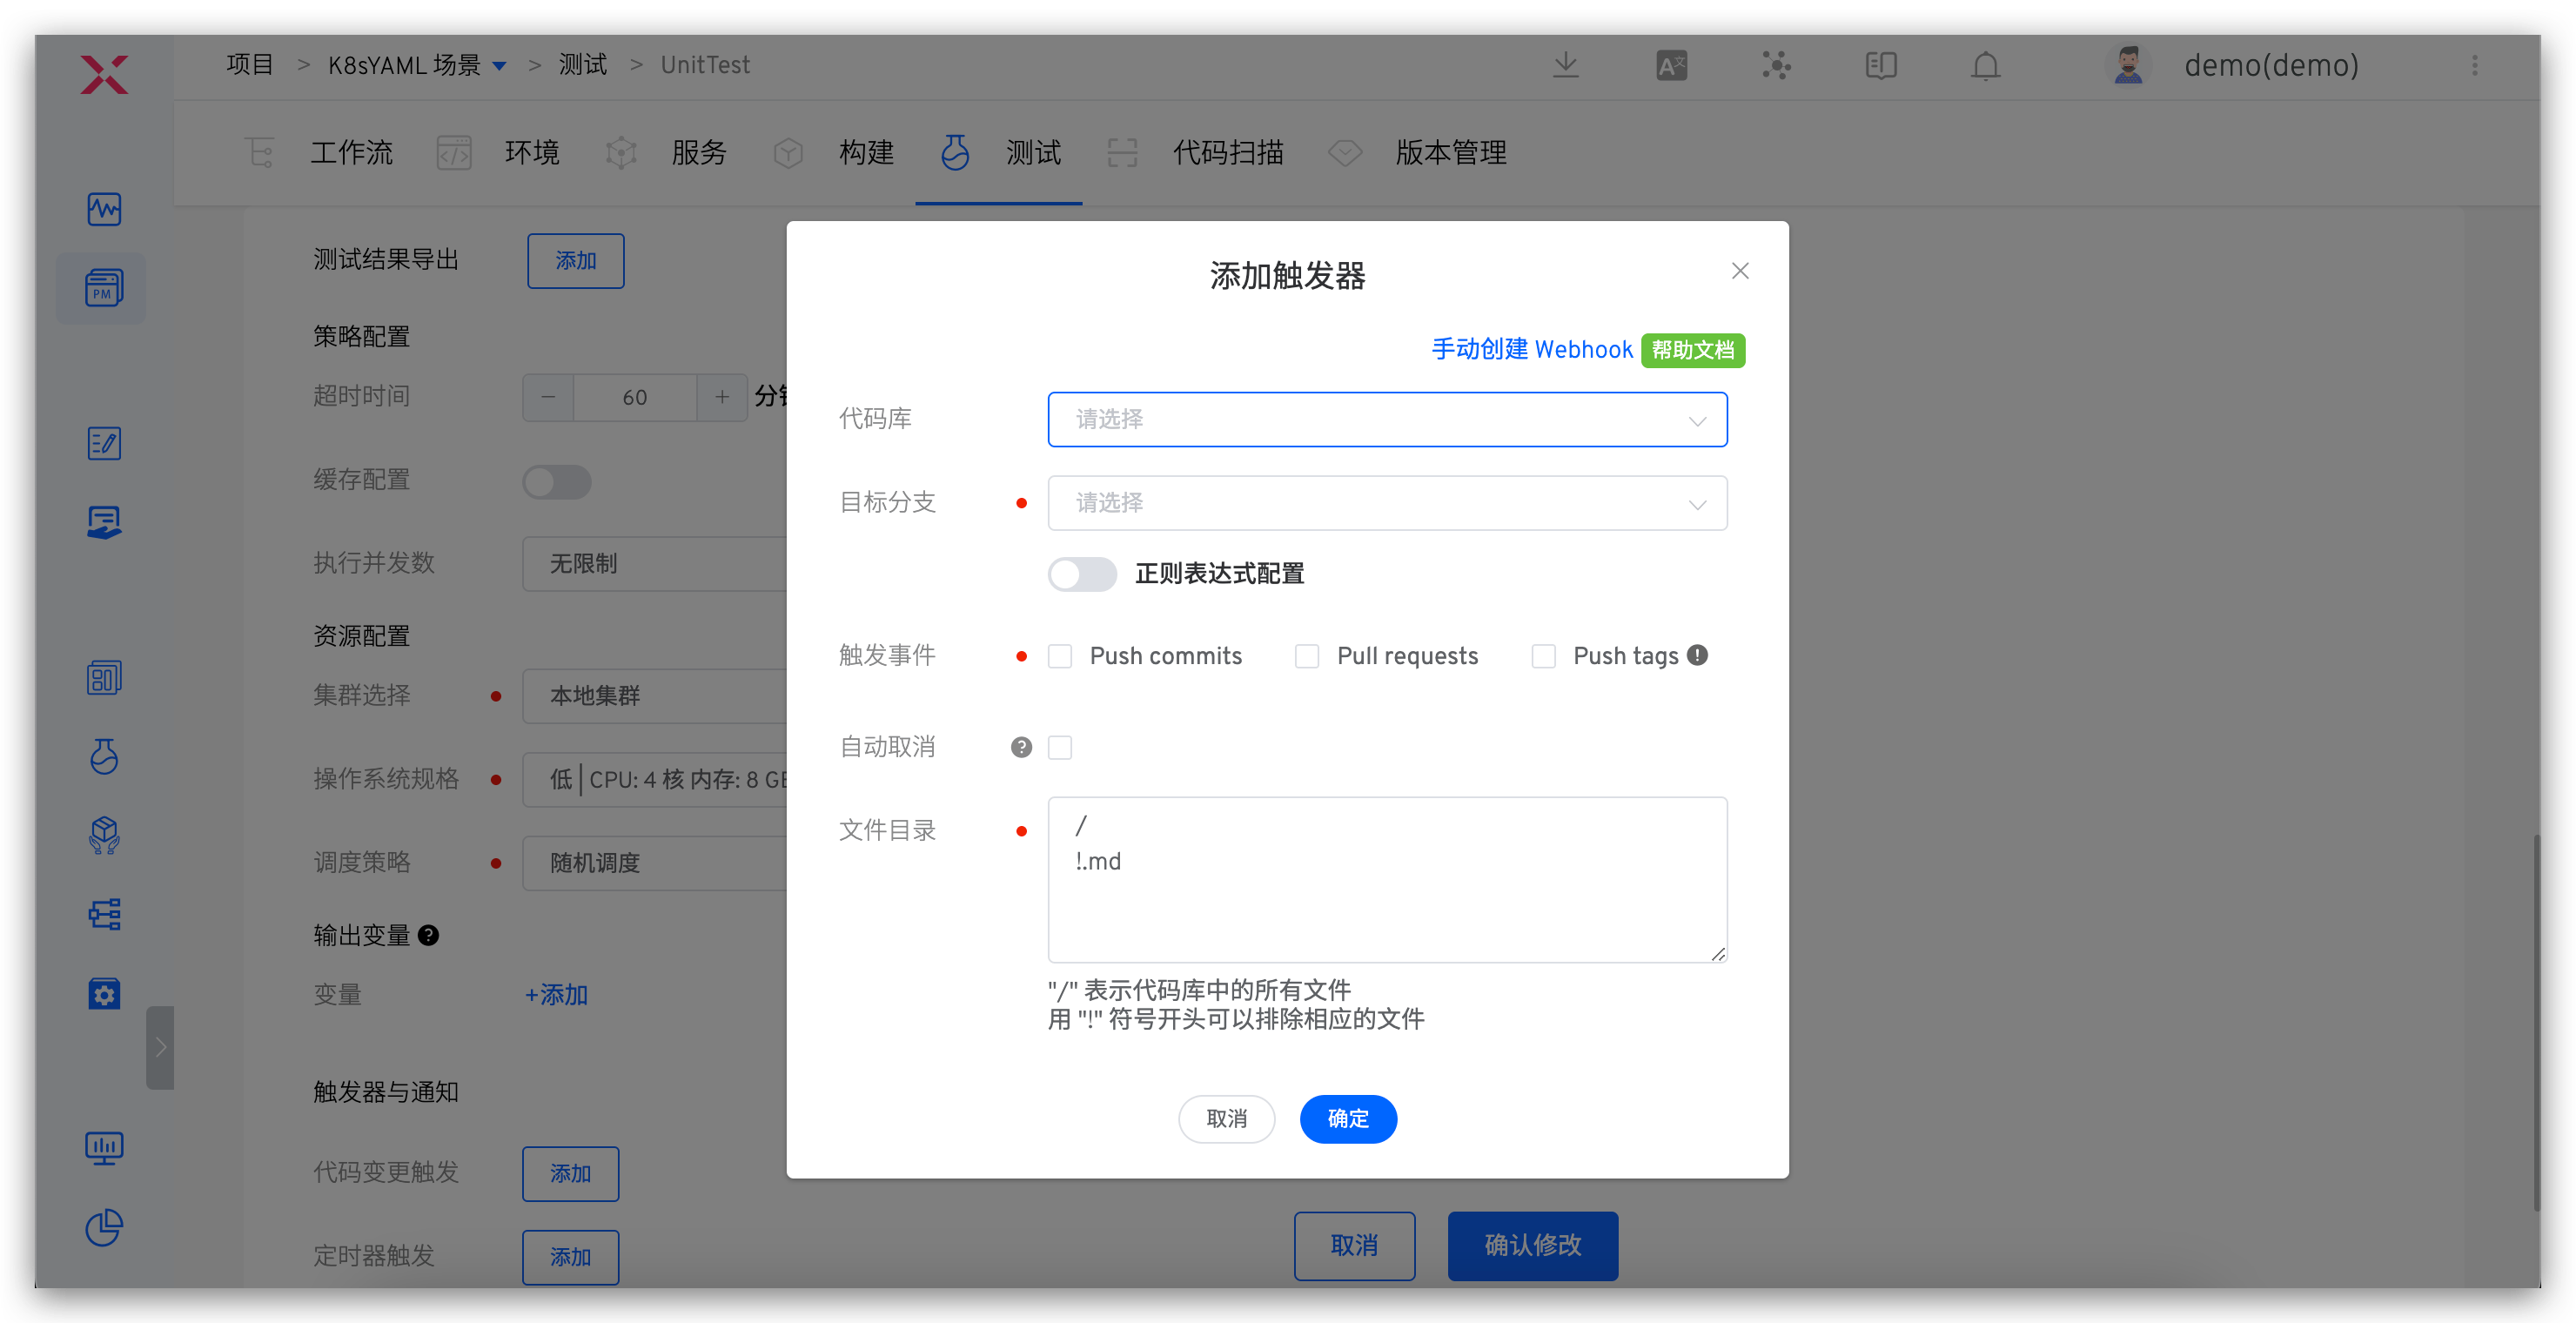Open the 代码库 dropdown
Screen dimensions: 2576x1323
click(1387, 419)
